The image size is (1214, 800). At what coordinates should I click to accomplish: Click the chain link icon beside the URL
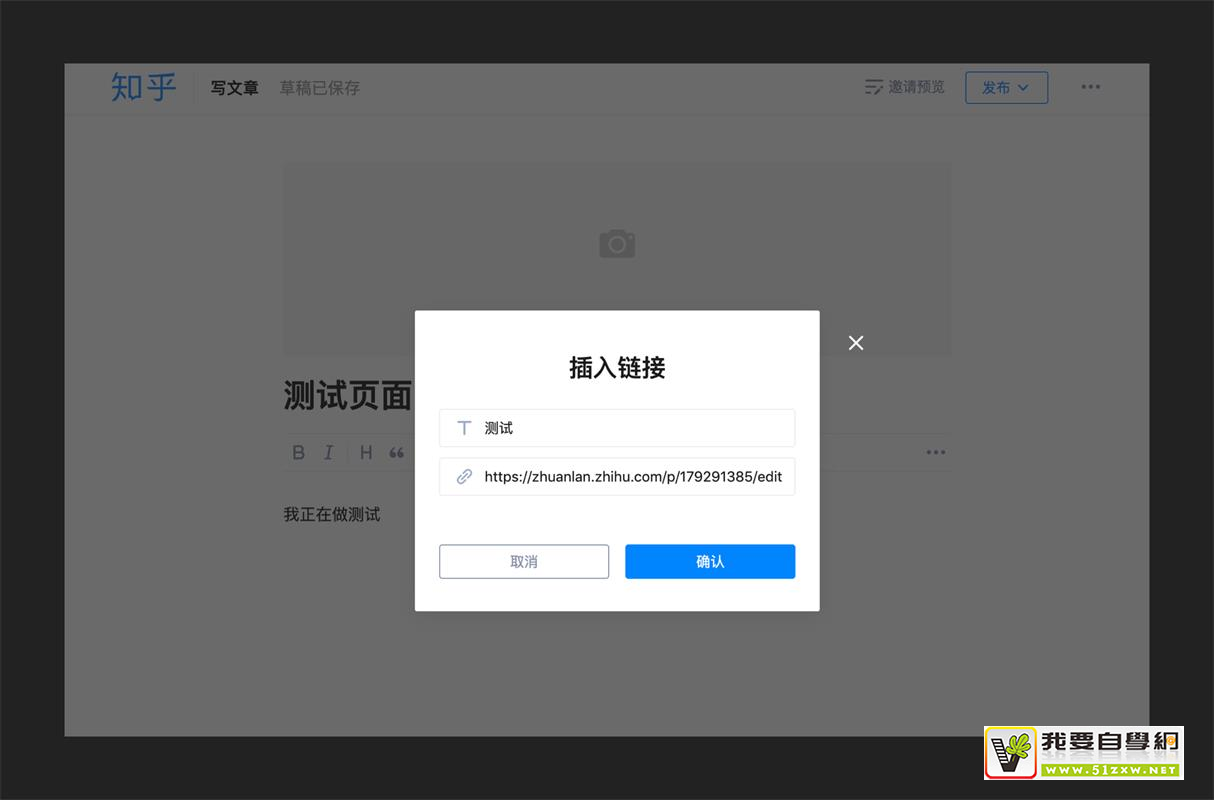point(464,477)
